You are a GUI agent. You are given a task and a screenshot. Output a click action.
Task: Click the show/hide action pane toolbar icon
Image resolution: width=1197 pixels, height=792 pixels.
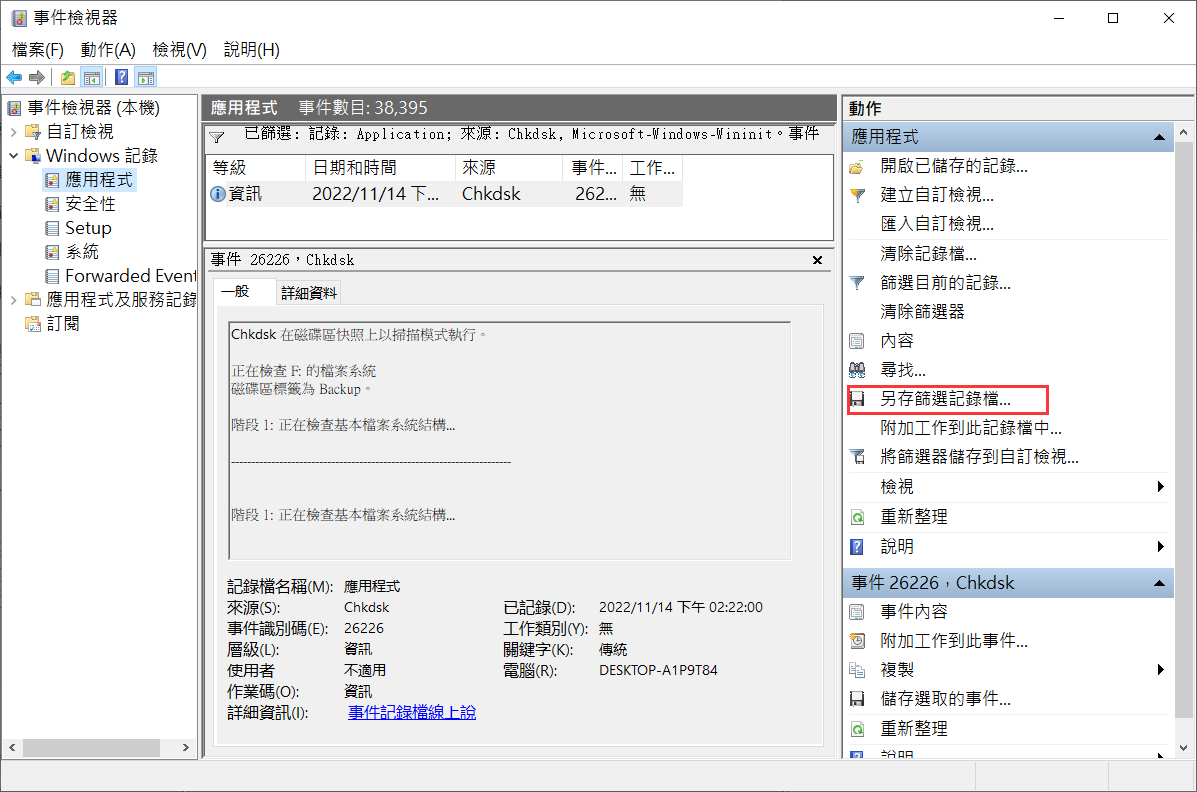(x=146, y=77)
